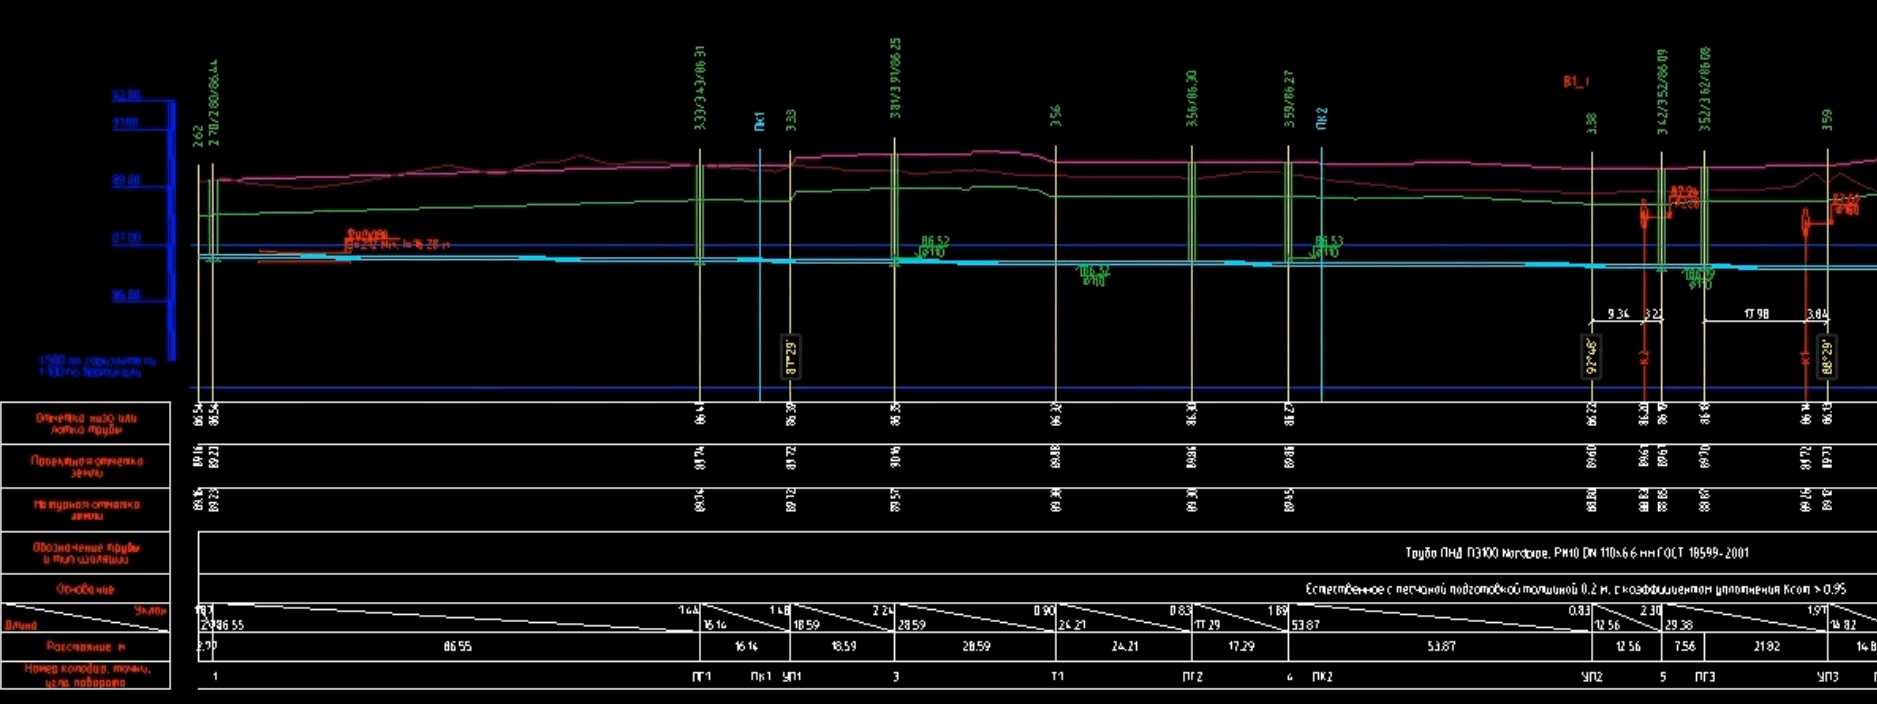Screen dimensions: 1877x704
Task: Click the red Основание row header
Action: pos(85,589)
